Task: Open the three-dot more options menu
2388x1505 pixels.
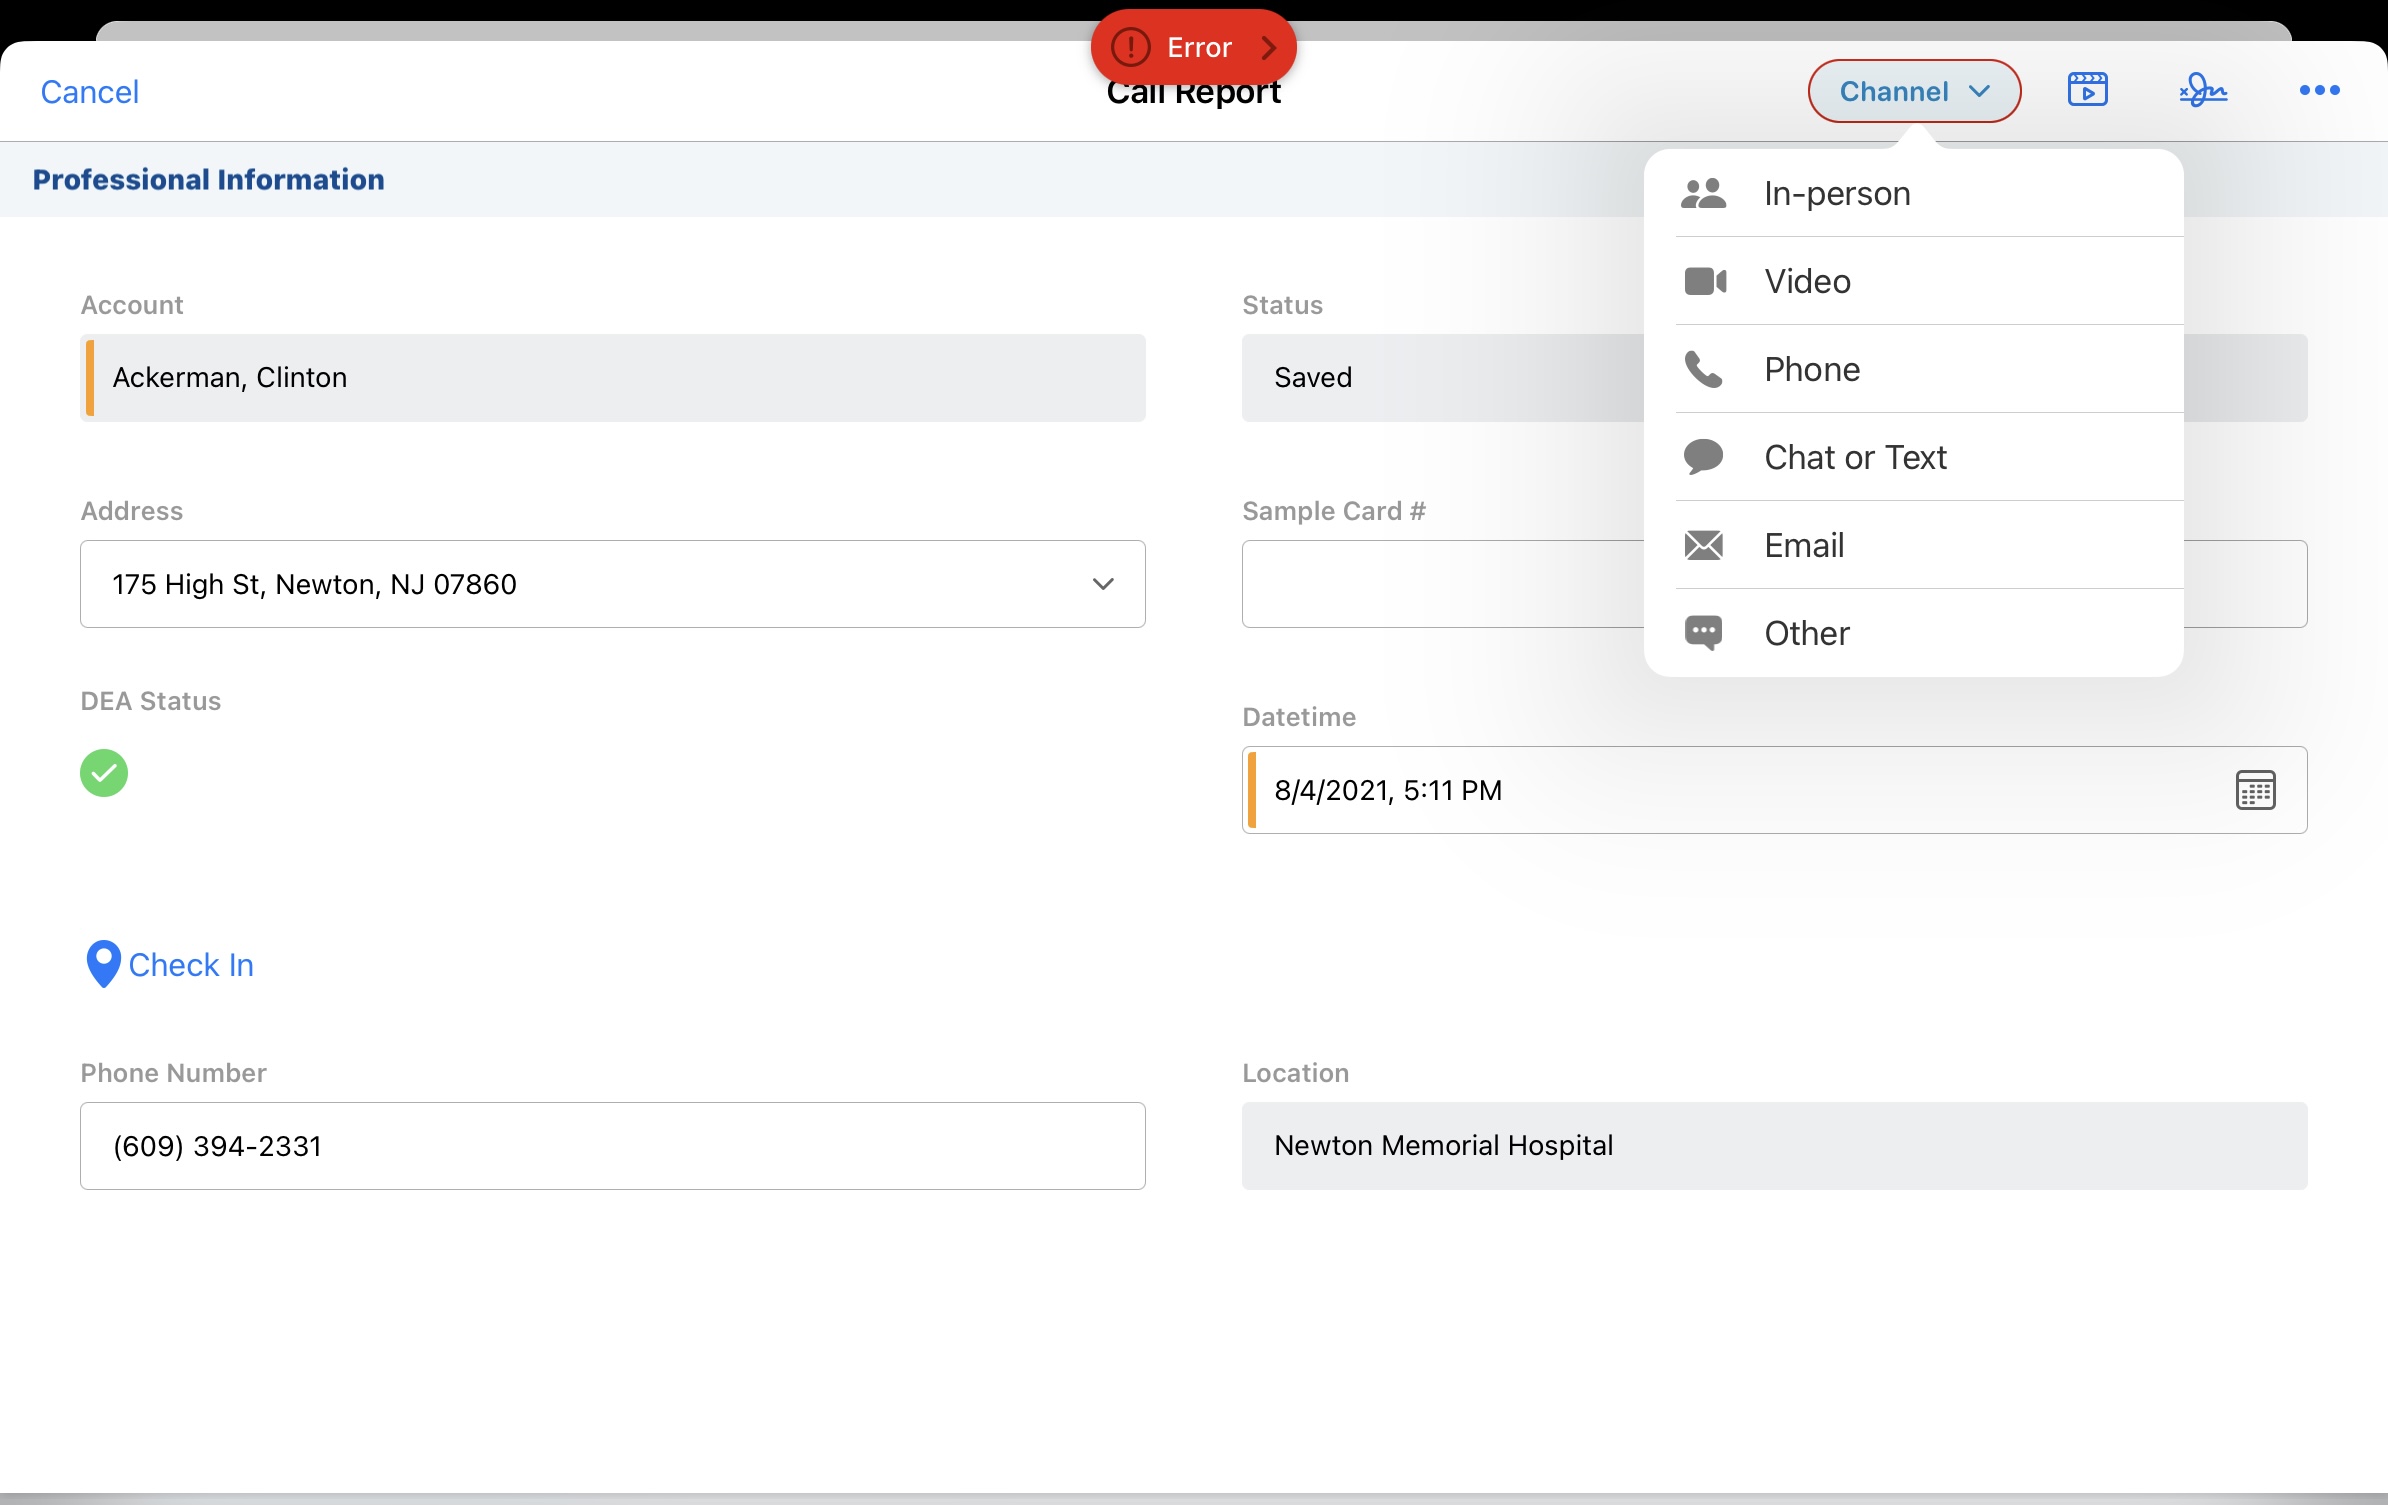Action: tap(2319, 90)
